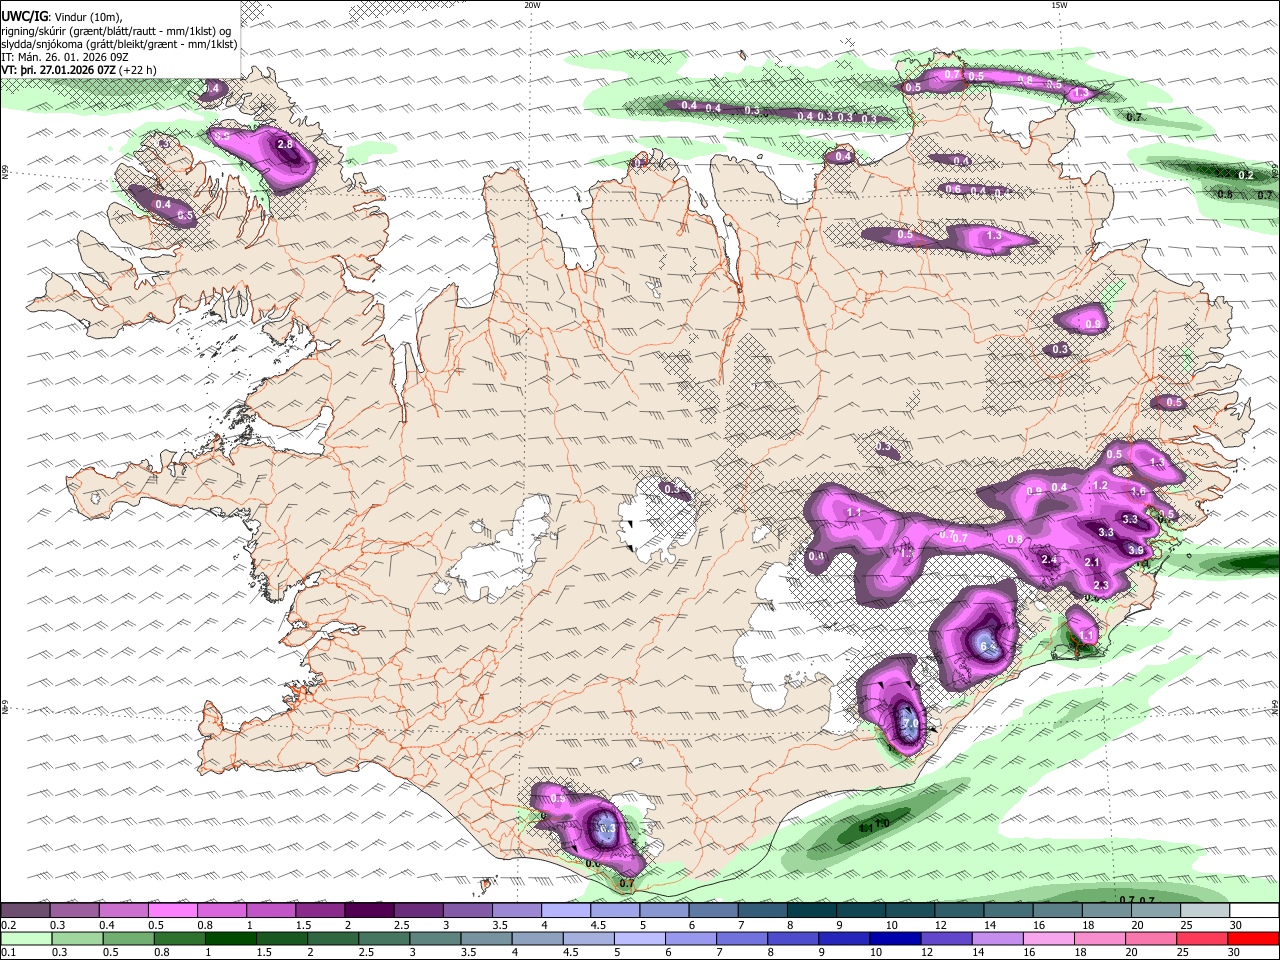
Task: Click the 0.9 value in the northeast cell
Action: coord(1092,324)
